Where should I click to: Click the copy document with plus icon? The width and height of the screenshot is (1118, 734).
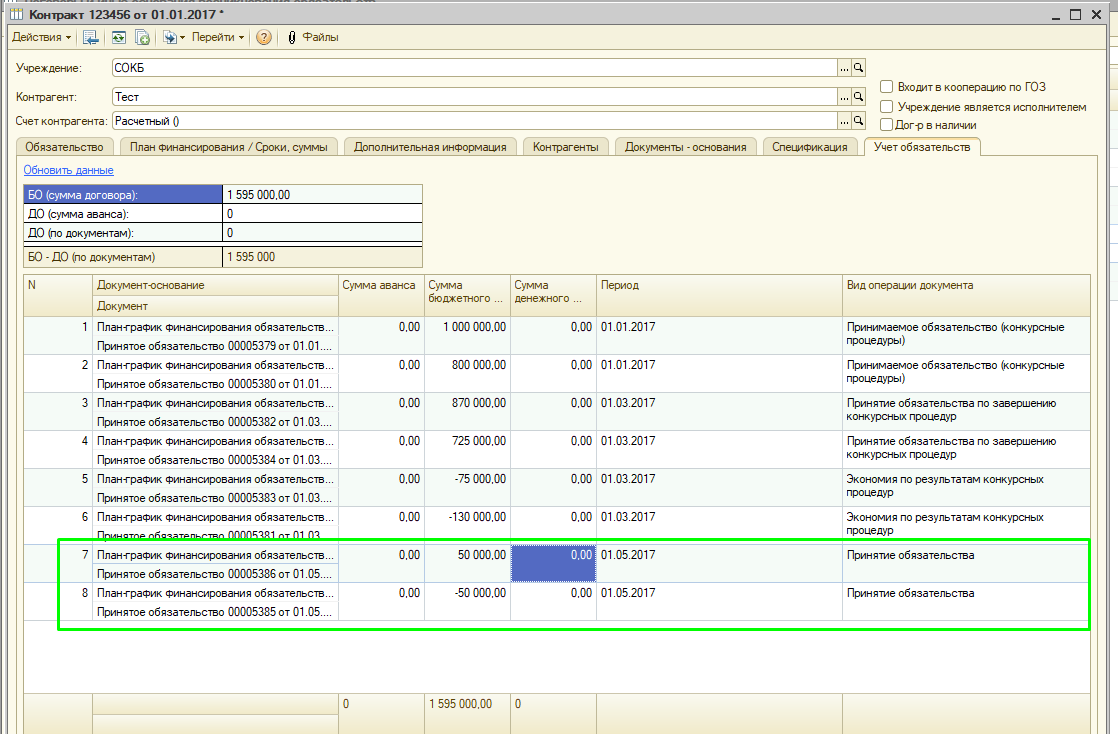pyautogui.click(x=143, y=37)
